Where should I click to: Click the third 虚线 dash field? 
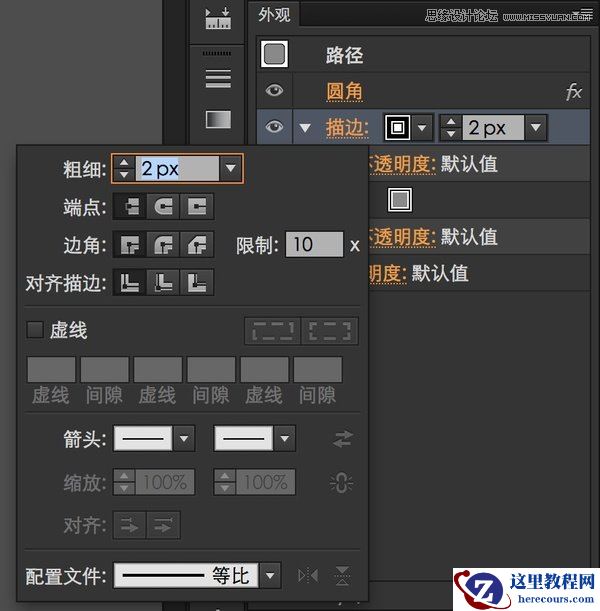pos(265,369)
